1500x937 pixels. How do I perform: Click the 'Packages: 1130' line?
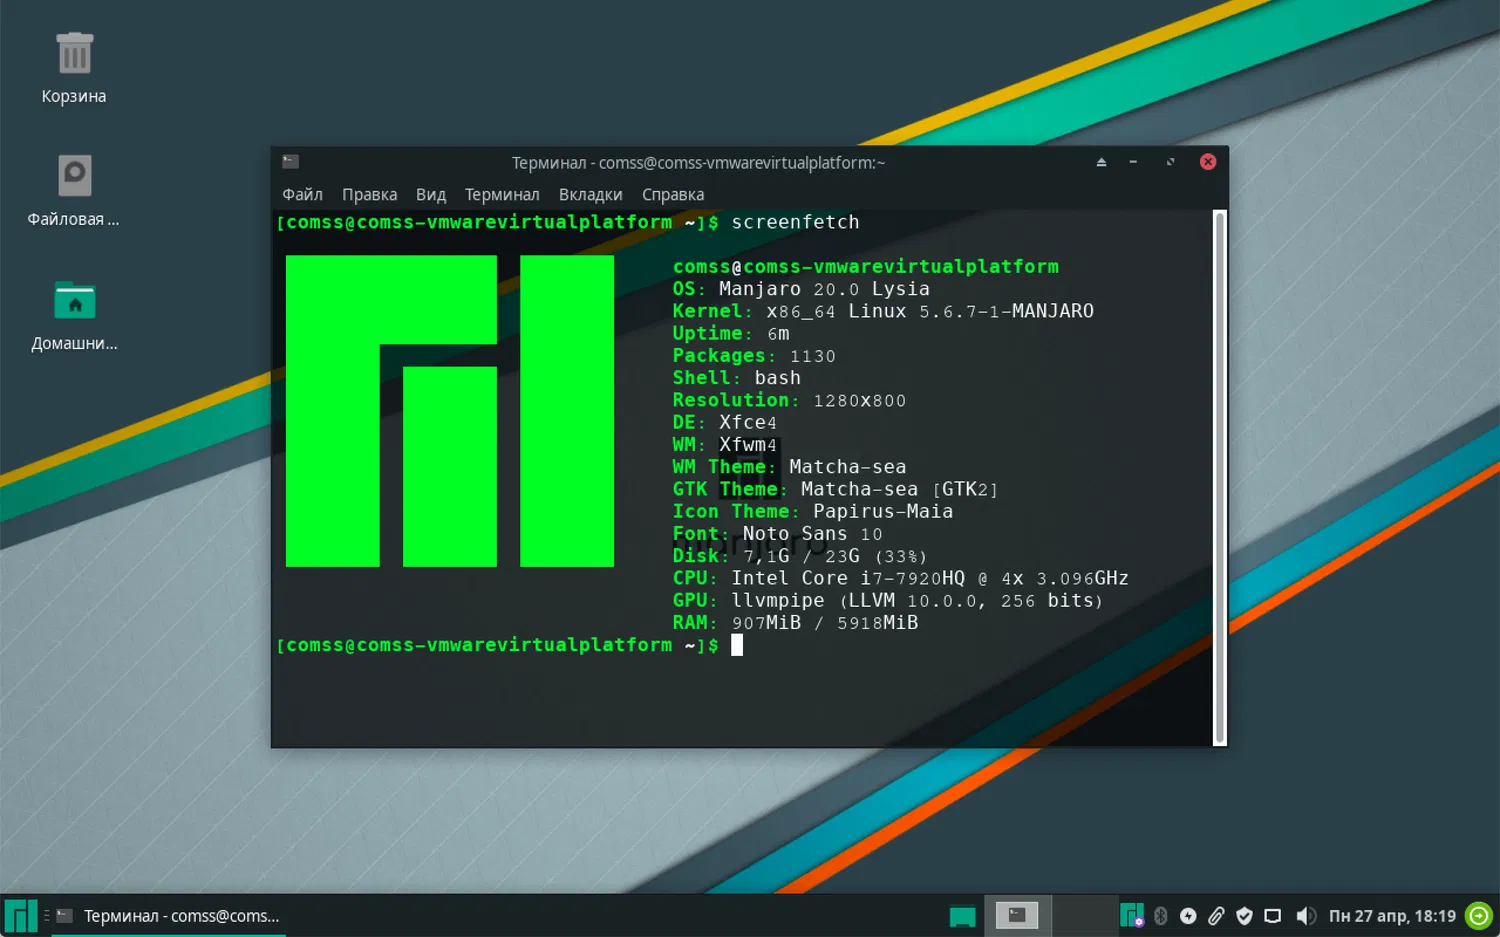point(754,356)
